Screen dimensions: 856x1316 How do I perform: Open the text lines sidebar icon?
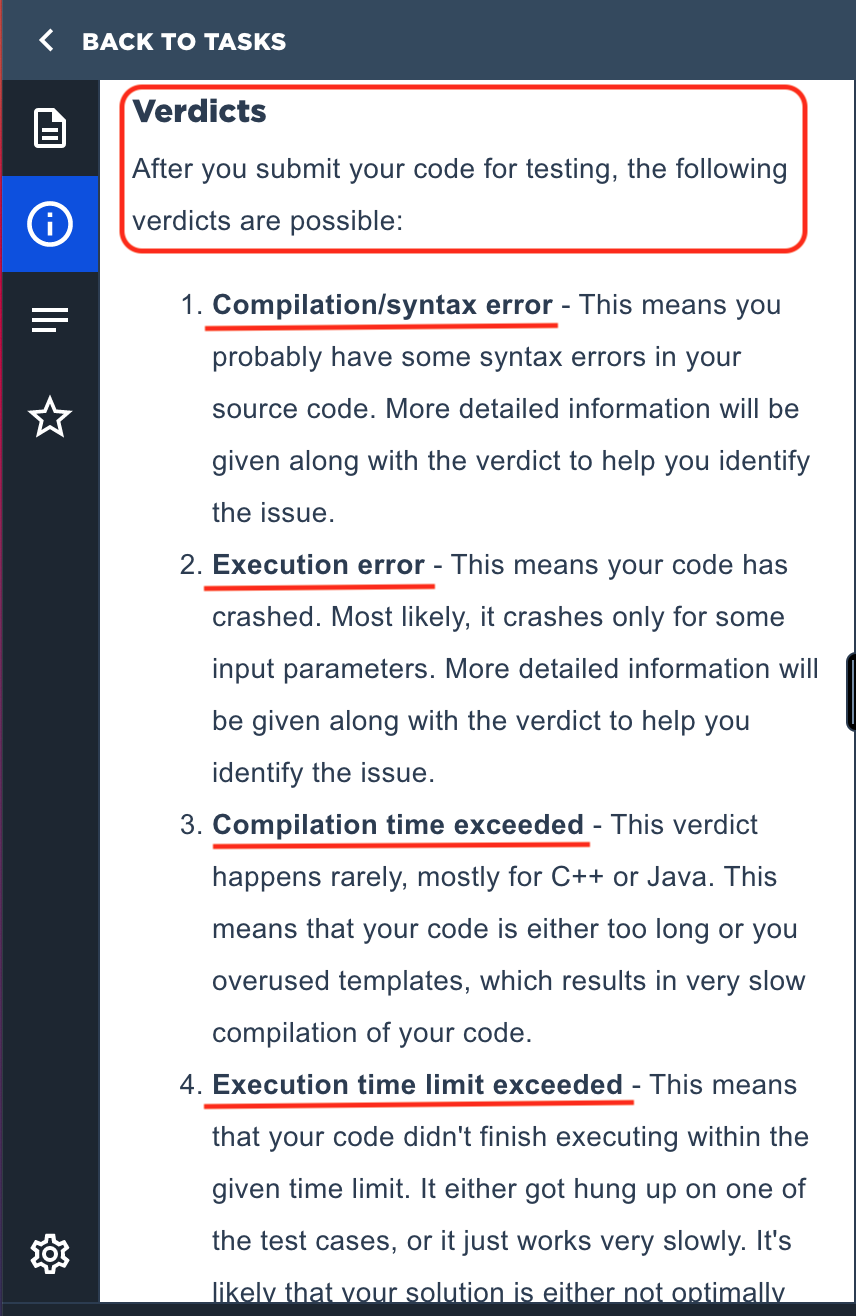[50, 320]
